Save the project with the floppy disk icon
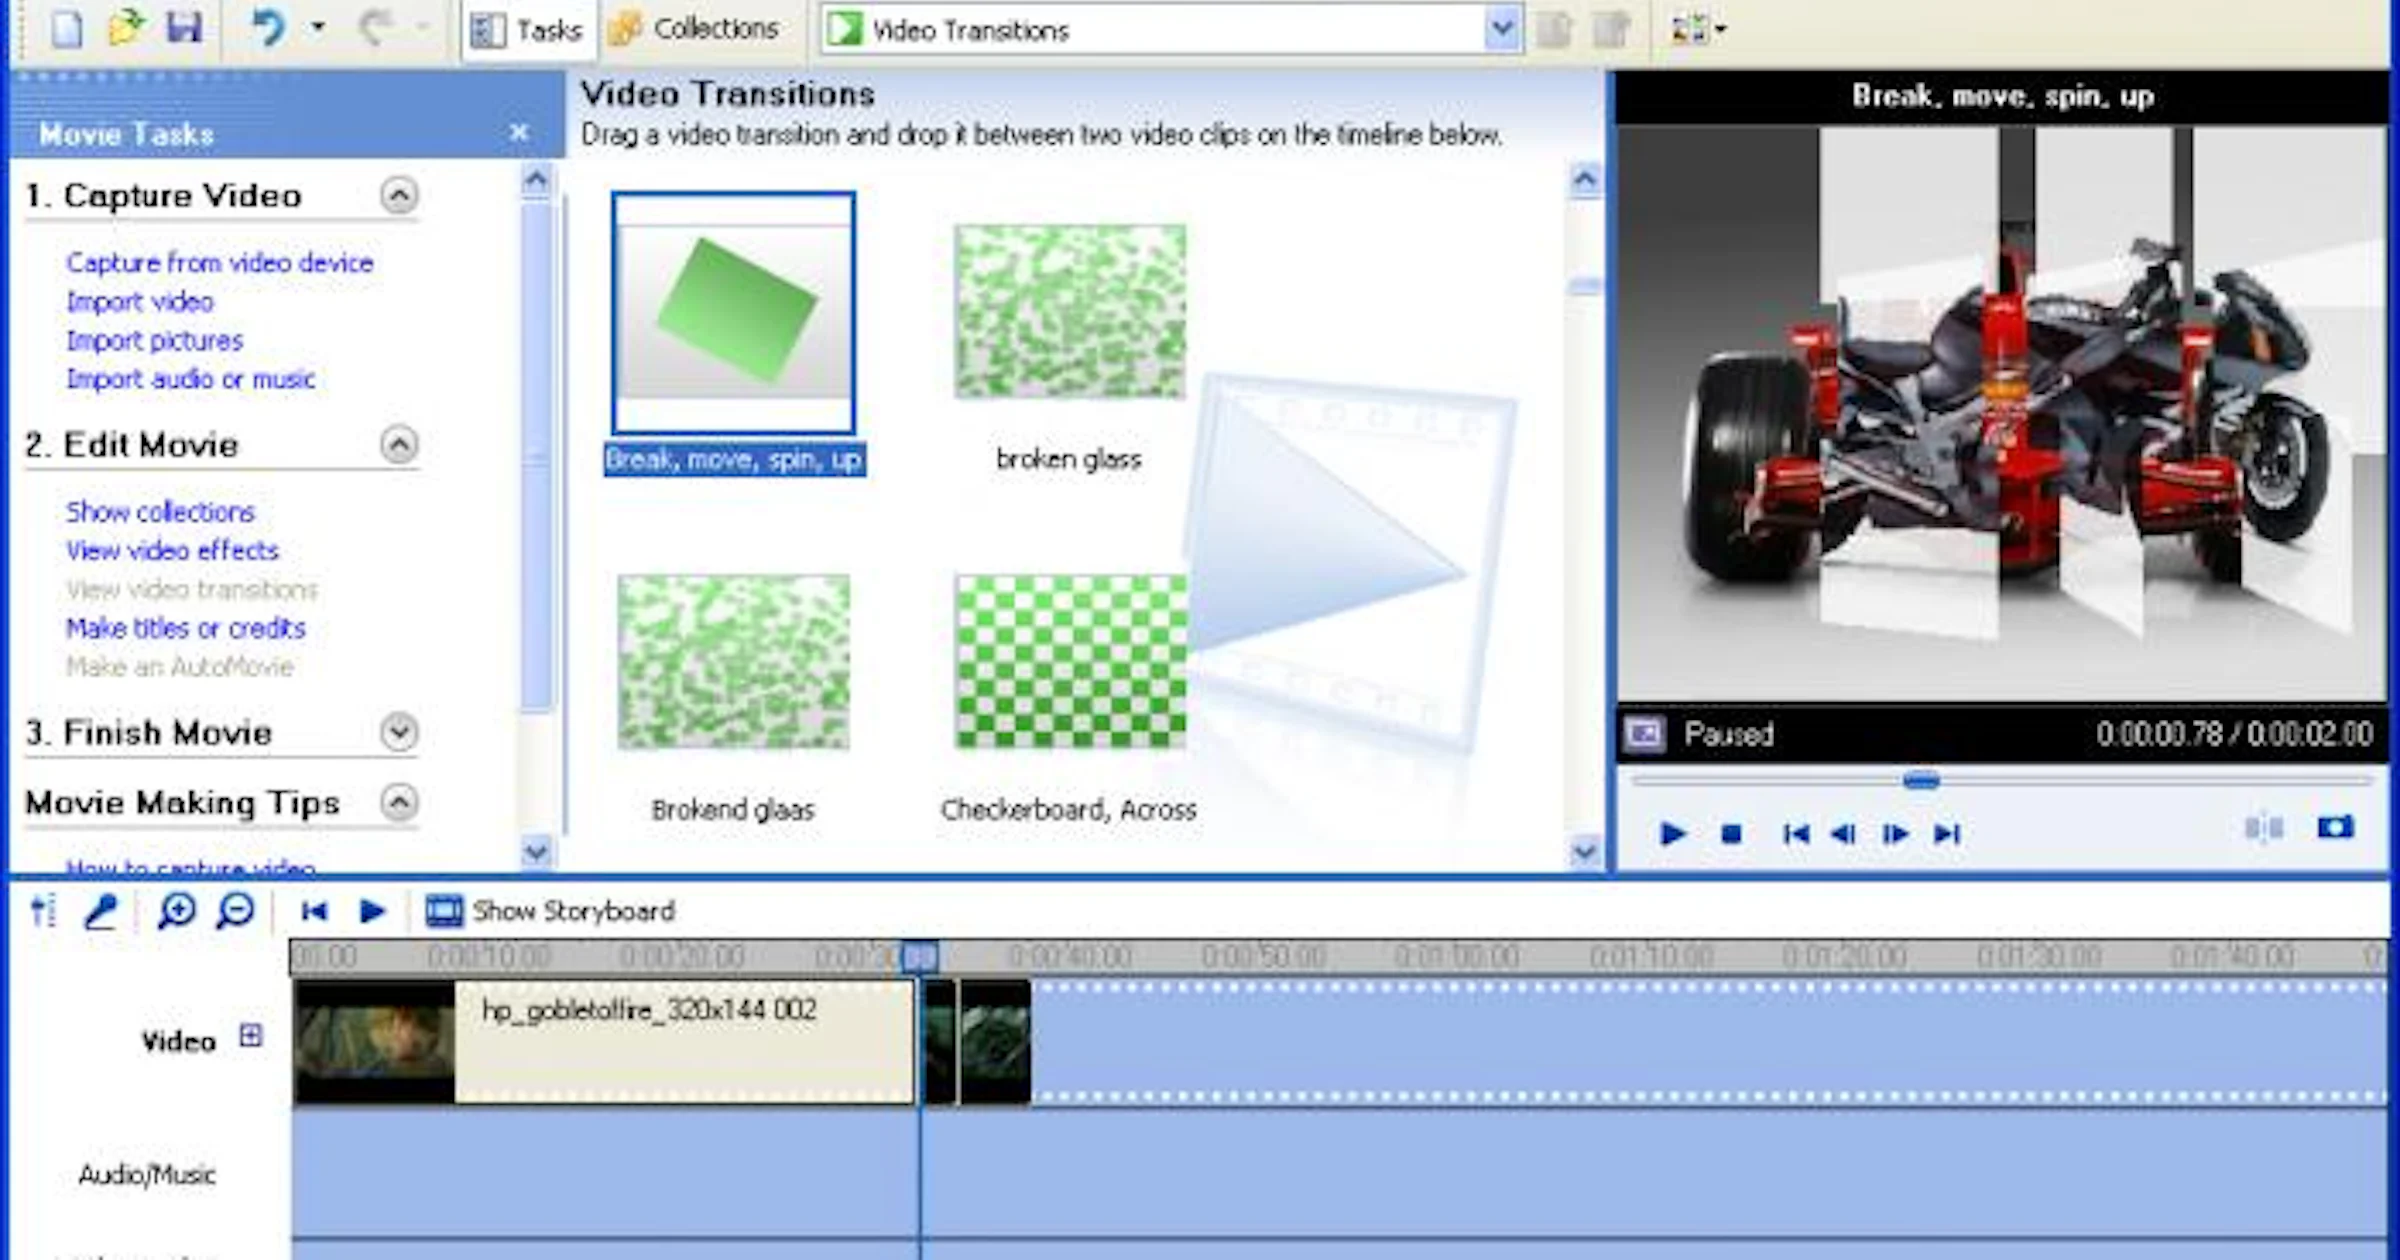Viewport: 2400px width, 1260px height. 184,28
